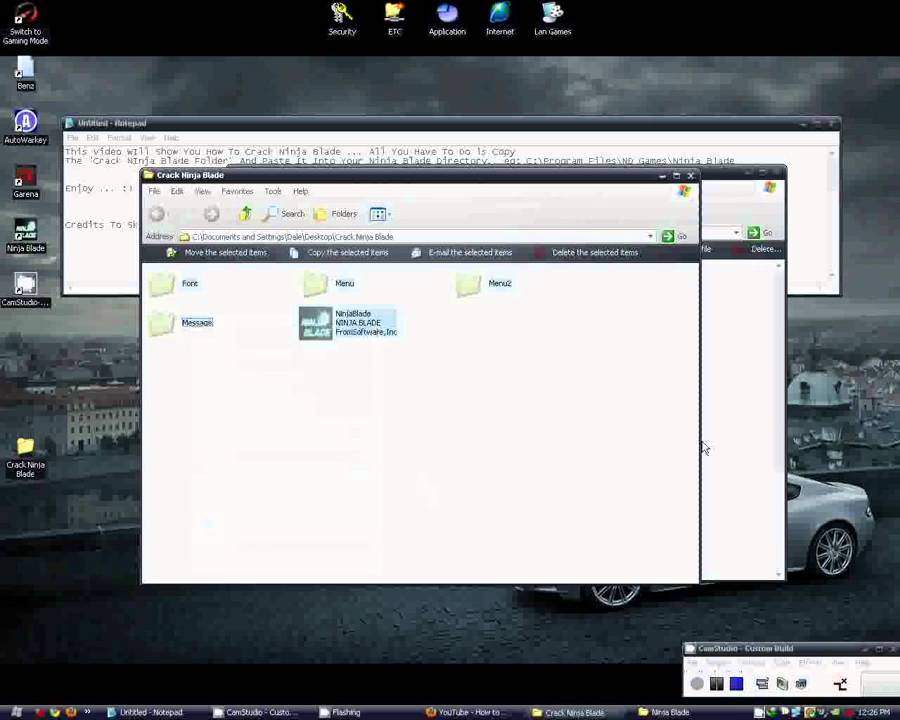Click the Windows Start button
900x720 pixels.
(16, 712)
